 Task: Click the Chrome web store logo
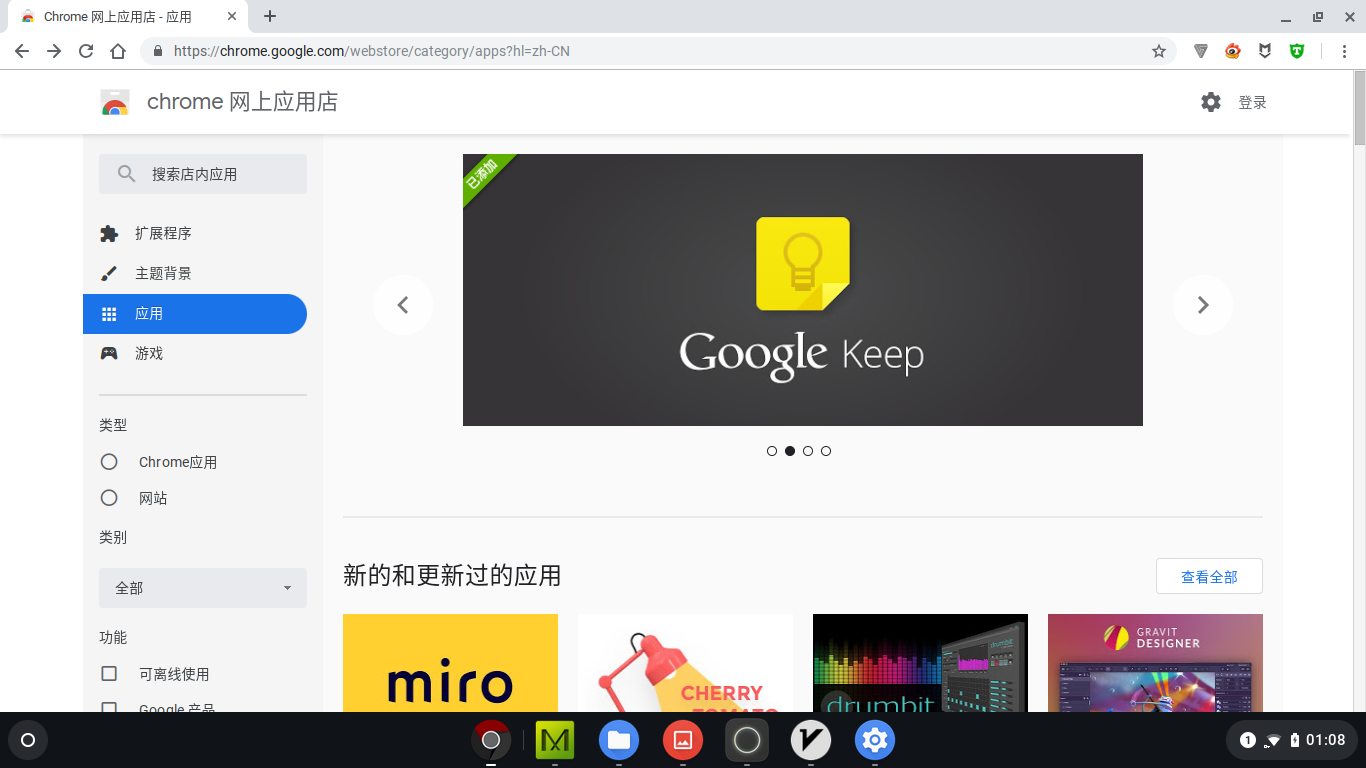[x=115, y=102]
